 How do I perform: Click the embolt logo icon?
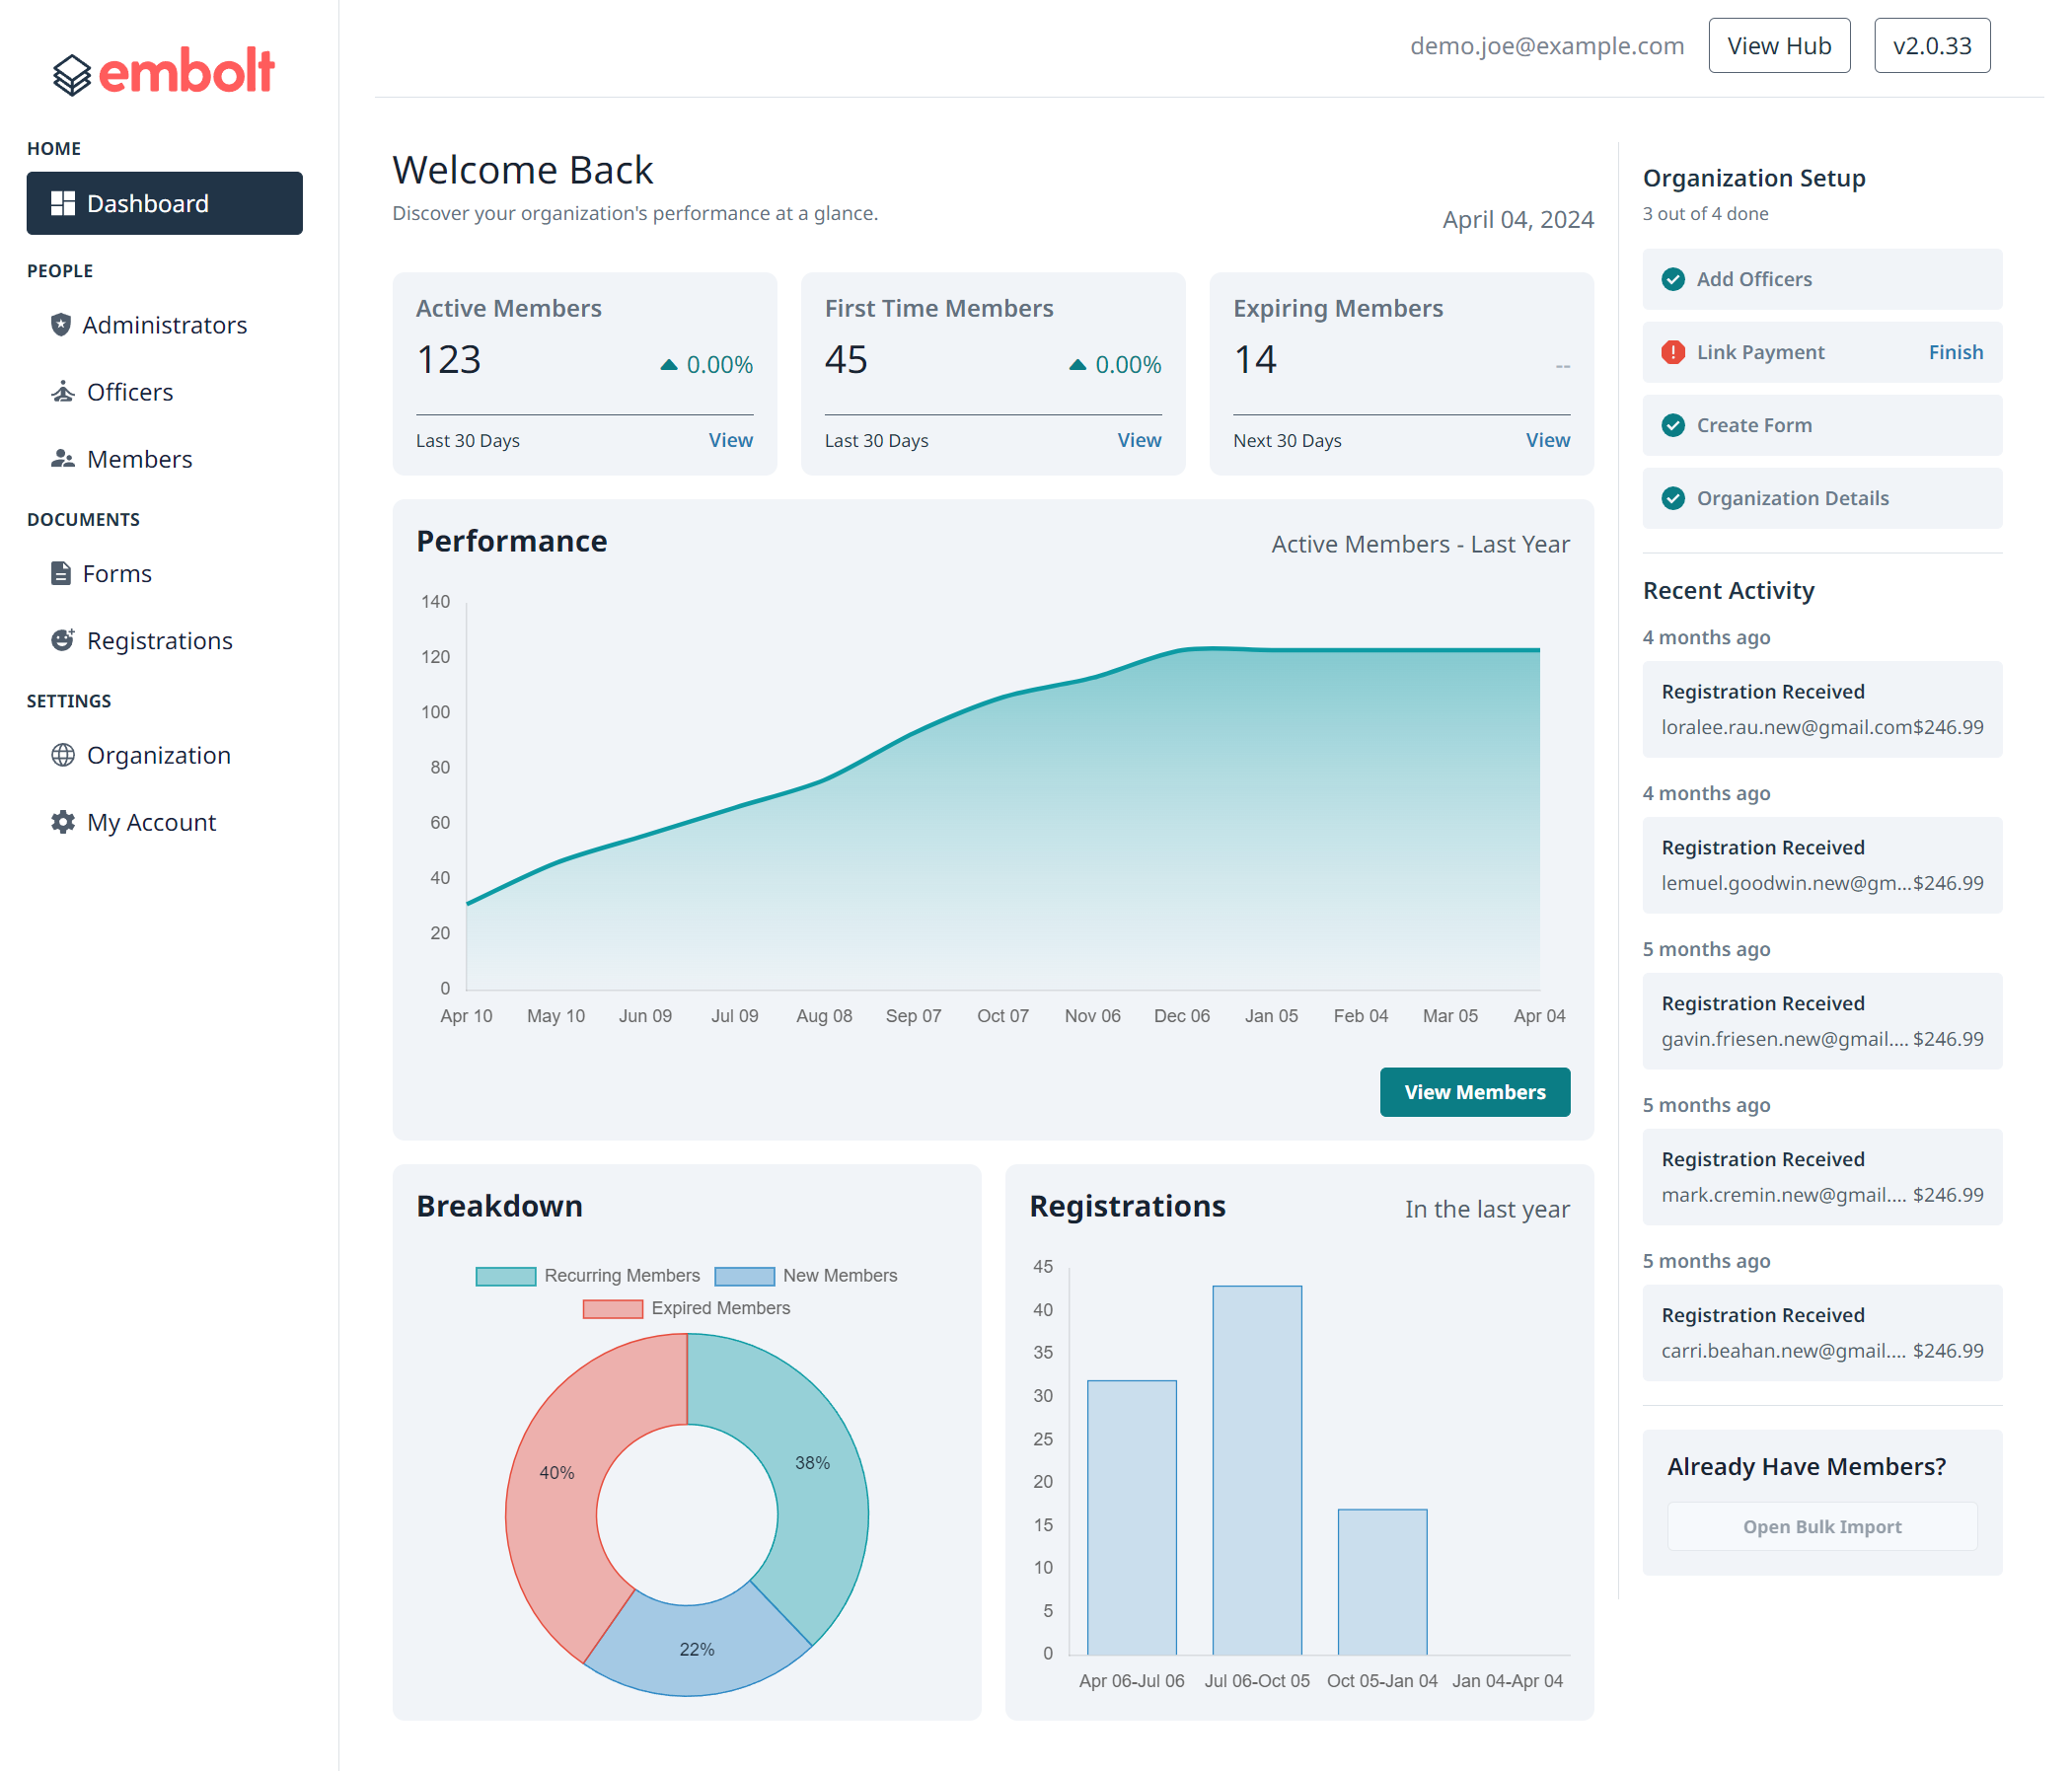pos(72,74)
